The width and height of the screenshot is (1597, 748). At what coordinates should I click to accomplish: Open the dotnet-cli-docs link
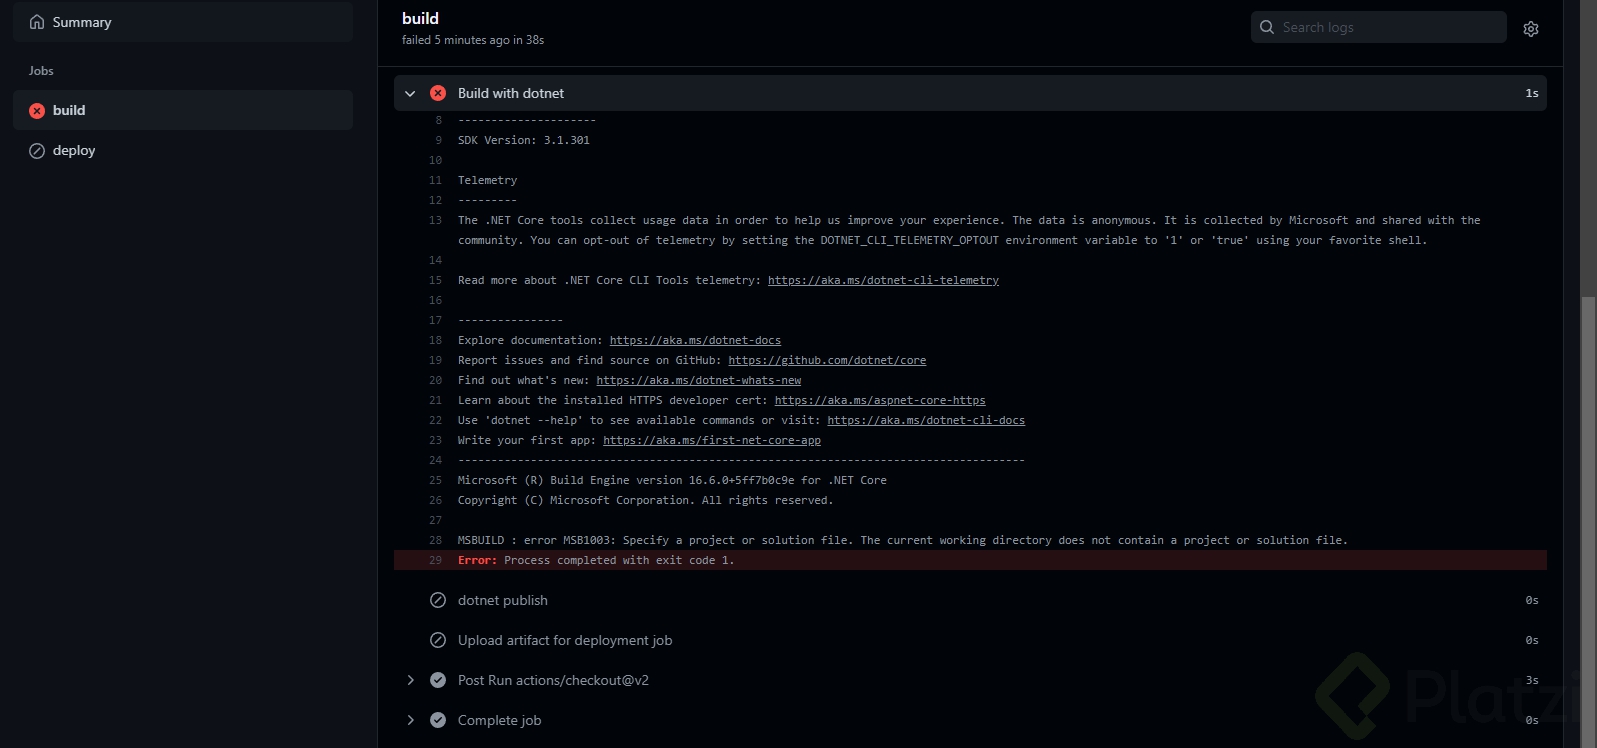(x=926, y=420)
